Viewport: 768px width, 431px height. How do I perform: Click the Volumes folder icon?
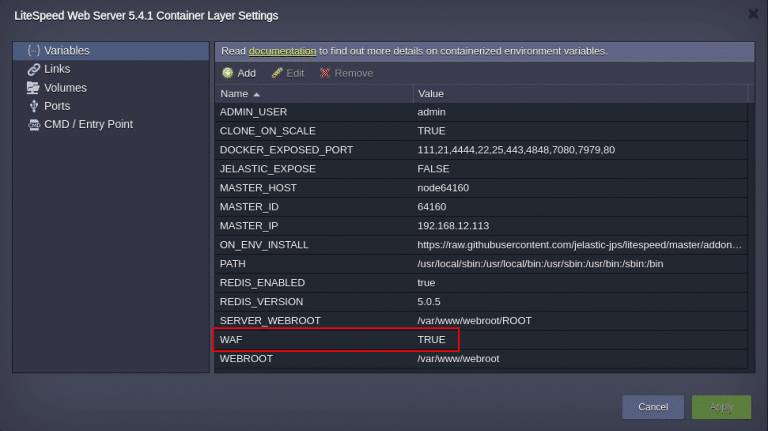(33, 88)
